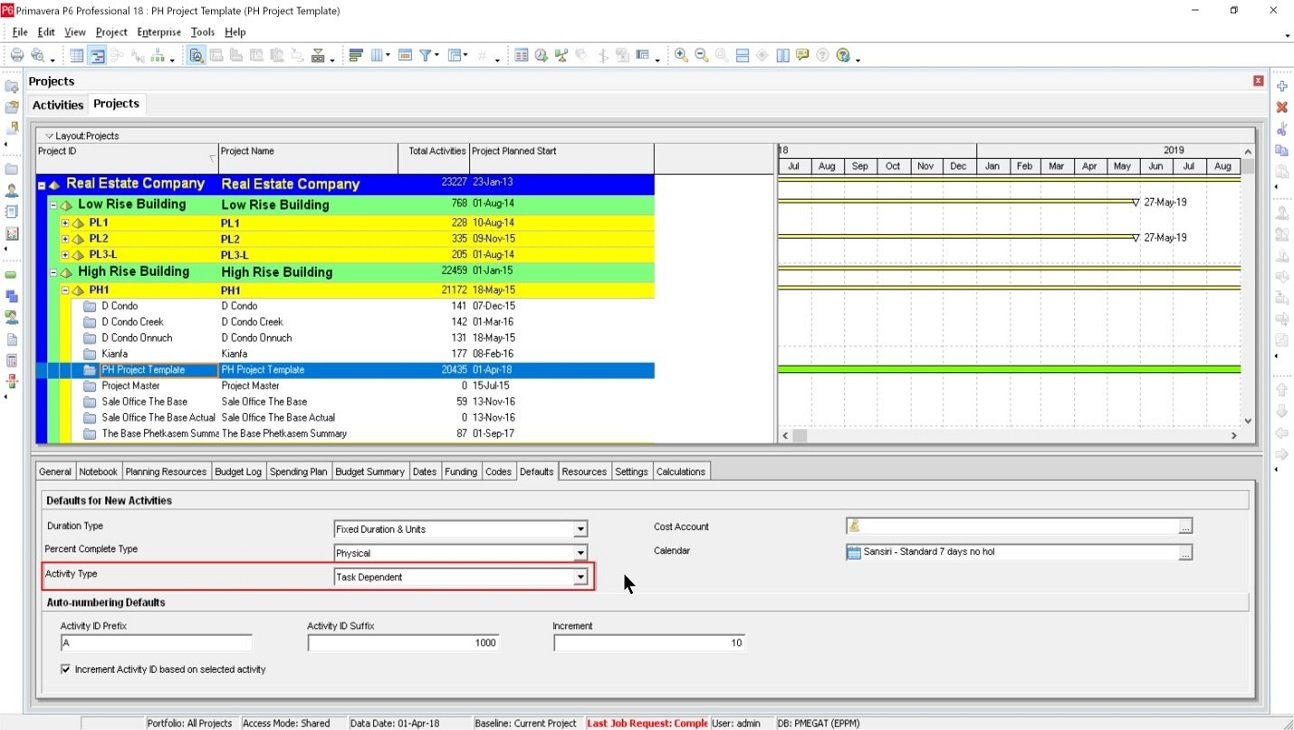1294x730 pixels.
Task: Expand the PL2 node
Action: 65,239
